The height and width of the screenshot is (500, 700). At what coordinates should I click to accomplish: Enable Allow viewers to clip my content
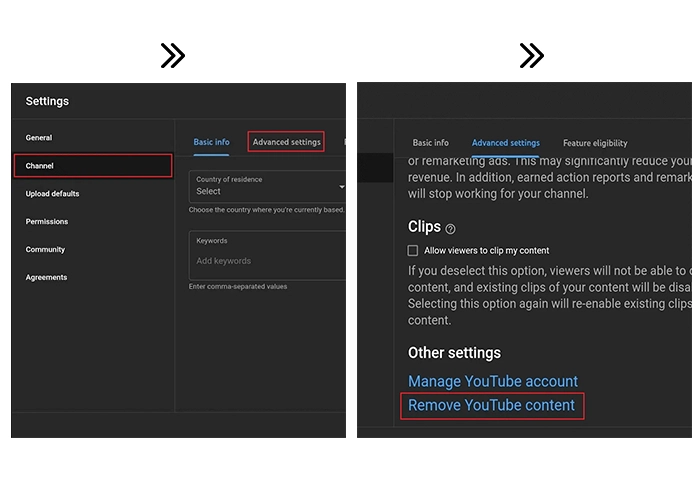click(x=413, y=251)
